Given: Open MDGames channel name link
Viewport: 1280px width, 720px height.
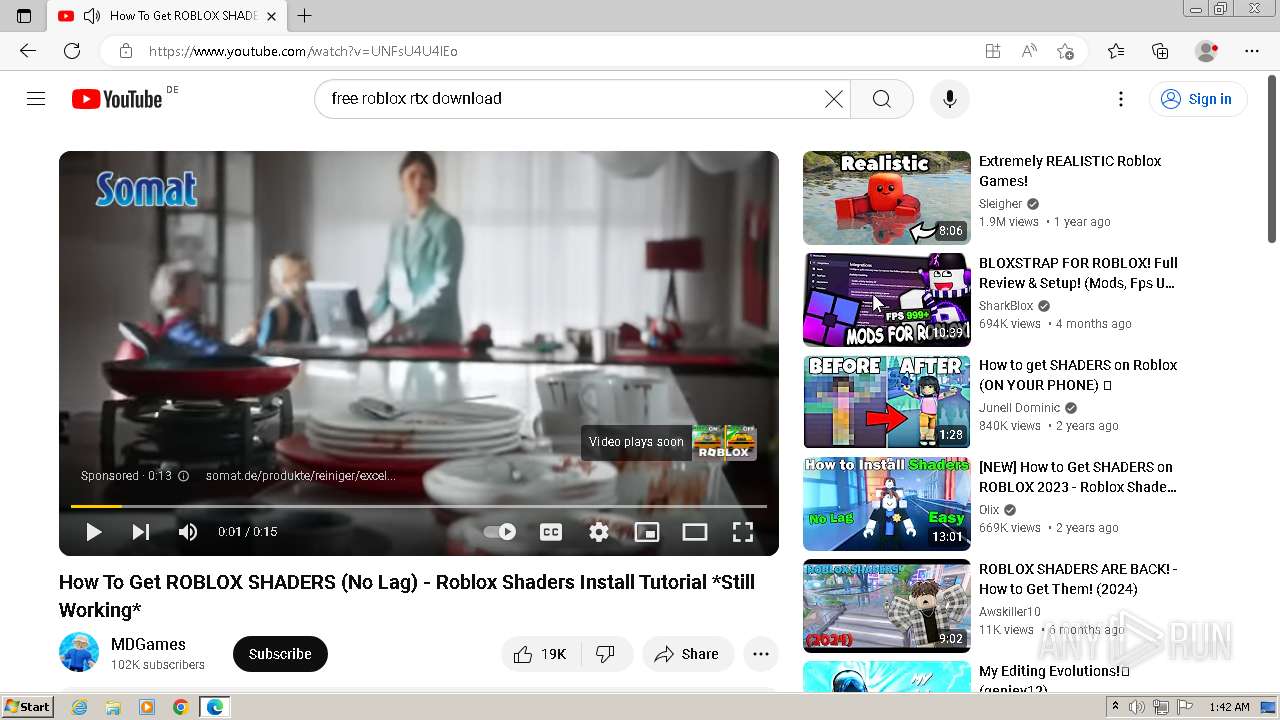Looking at the screenshot, I should 148,645.
